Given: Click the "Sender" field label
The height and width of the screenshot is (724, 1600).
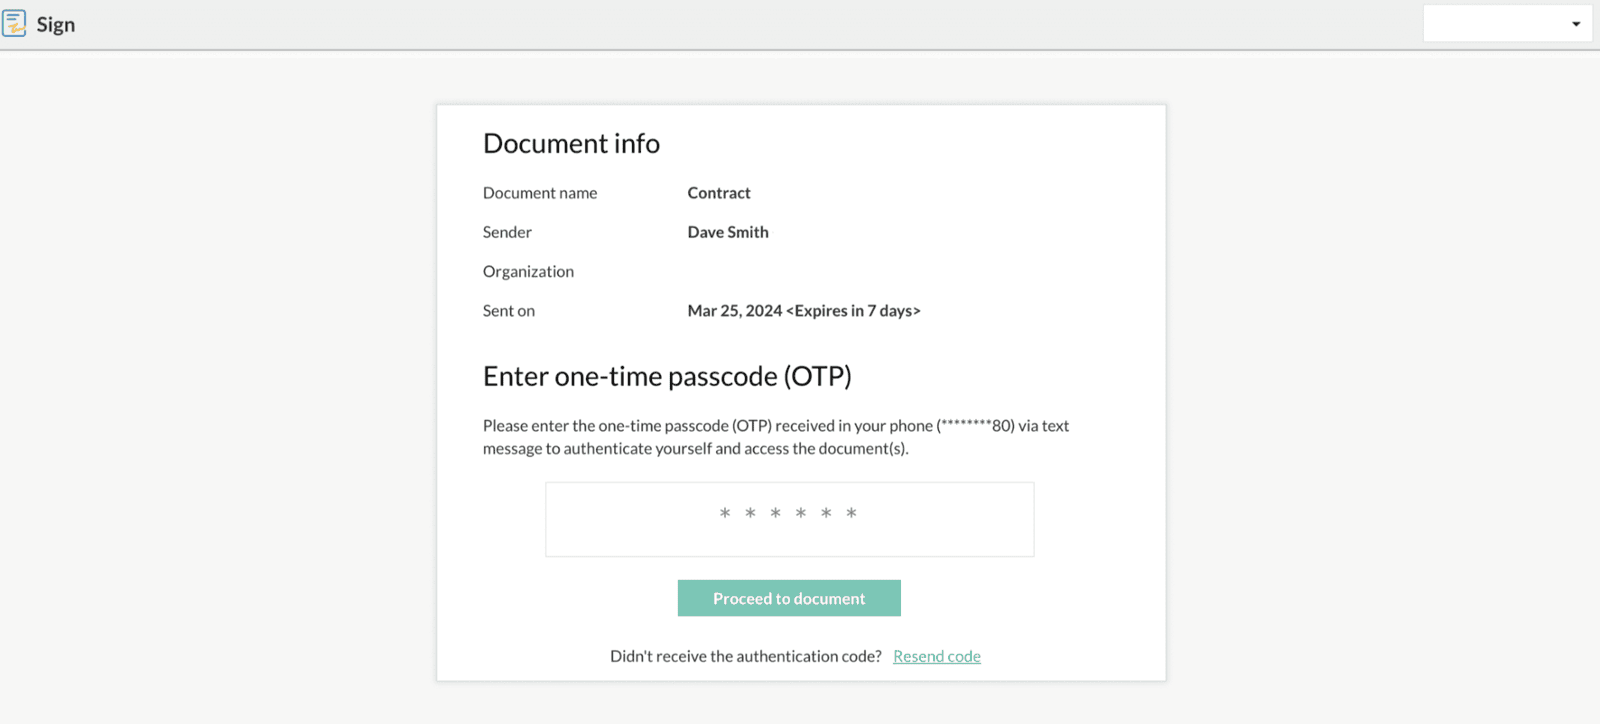Looking at the screenshot, I should (x=507, y=232).
